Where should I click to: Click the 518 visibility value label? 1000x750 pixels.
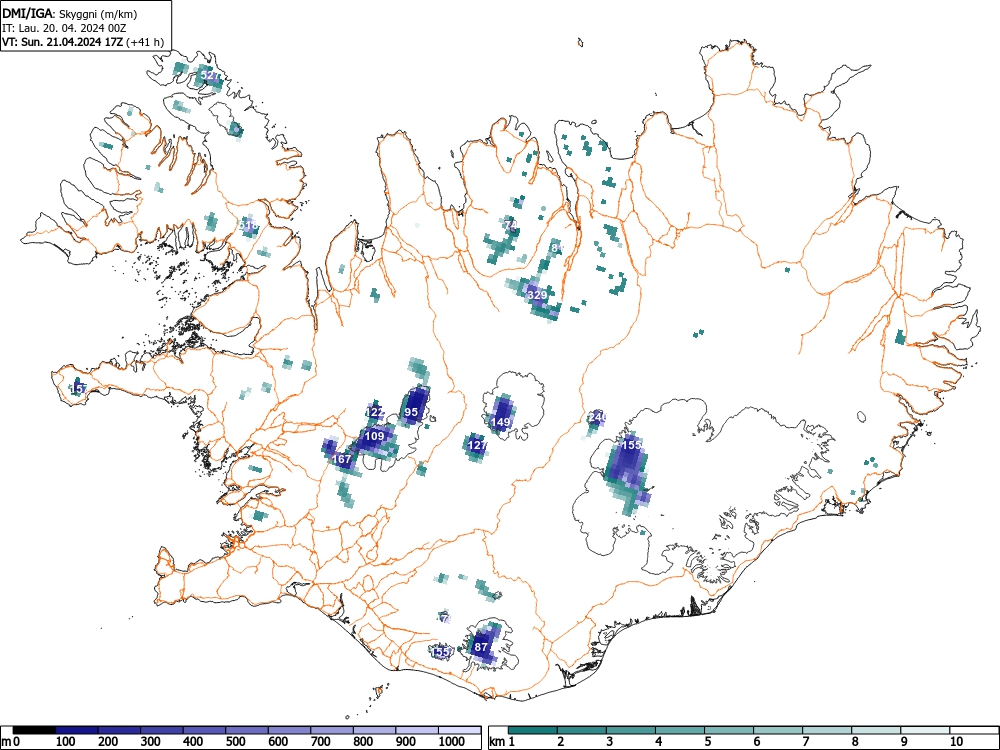pyautogui.click(x=249, y=226)
